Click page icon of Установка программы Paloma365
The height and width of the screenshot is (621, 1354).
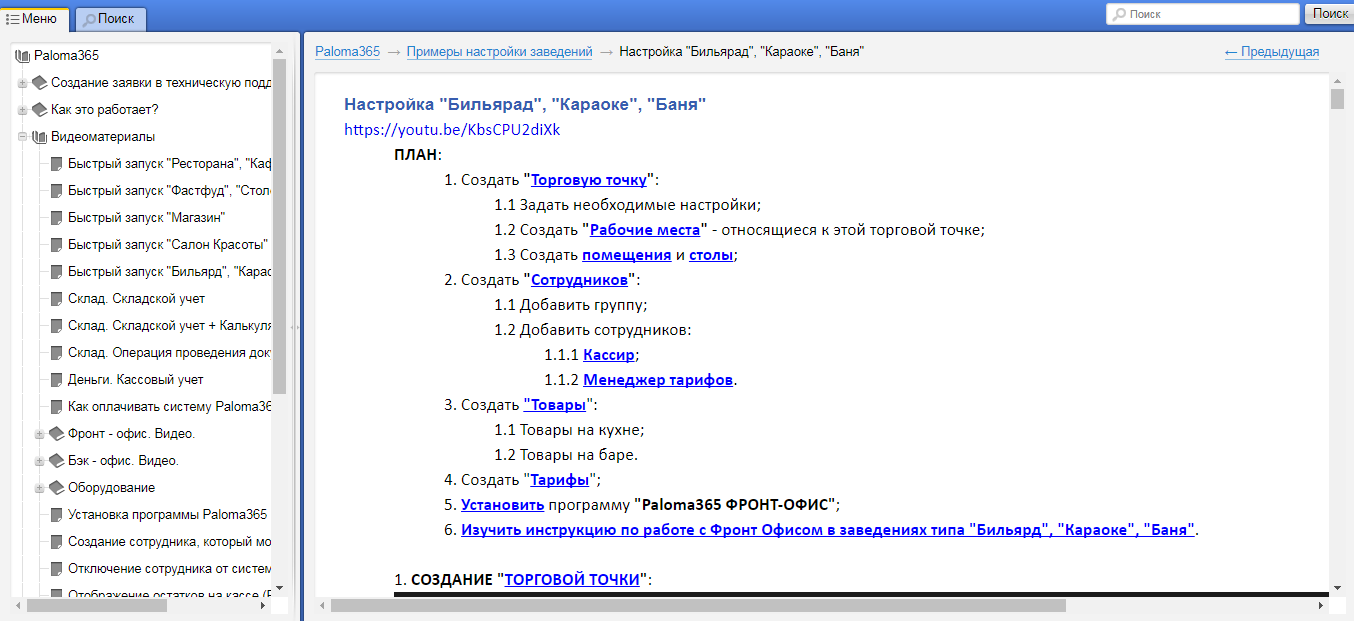[x=57, y=515]
